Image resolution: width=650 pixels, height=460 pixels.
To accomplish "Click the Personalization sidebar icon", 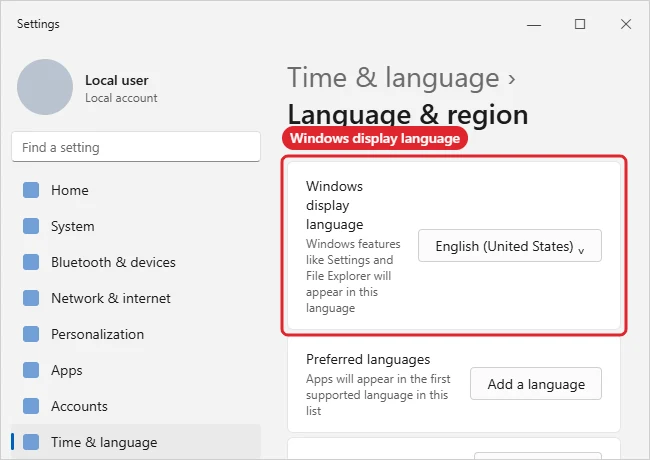I will 31,334.
